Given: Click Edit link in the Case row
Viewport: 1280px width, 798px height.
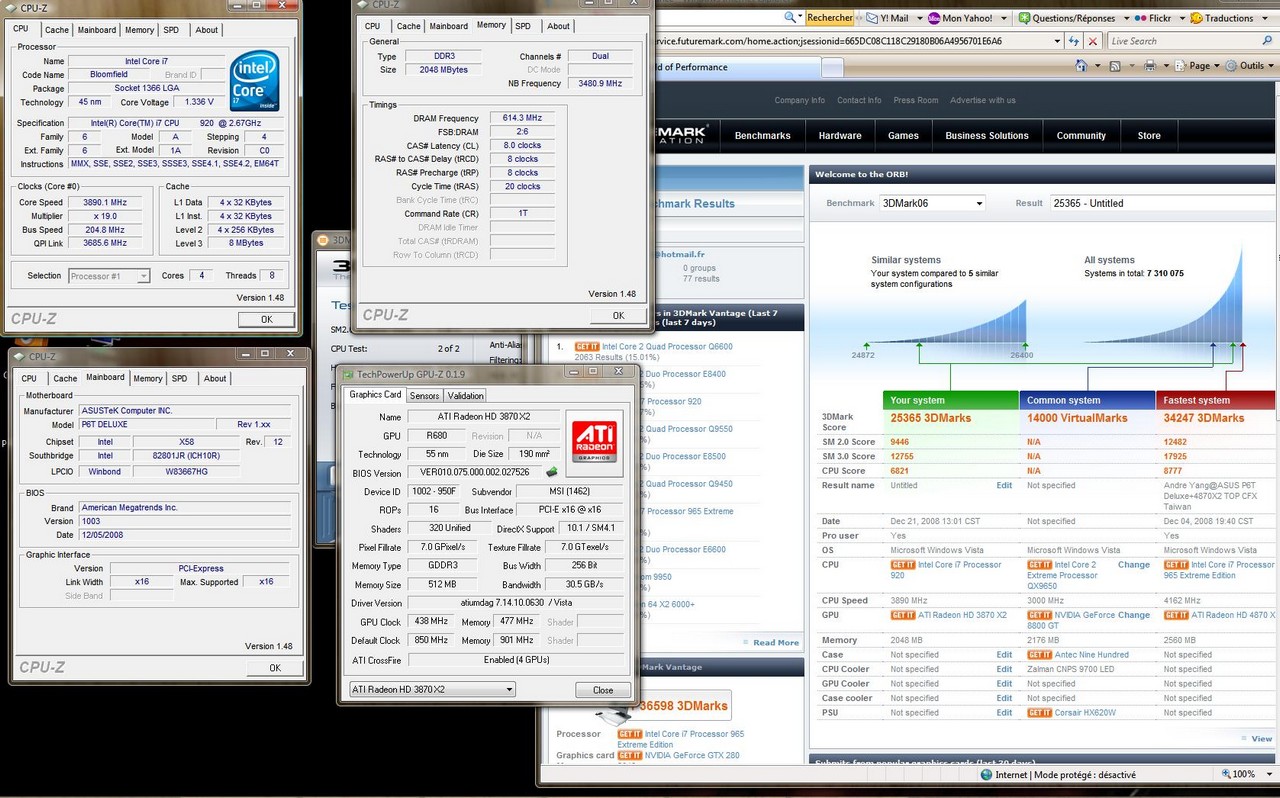Looking at the screenshot, I should (1004, 655).
